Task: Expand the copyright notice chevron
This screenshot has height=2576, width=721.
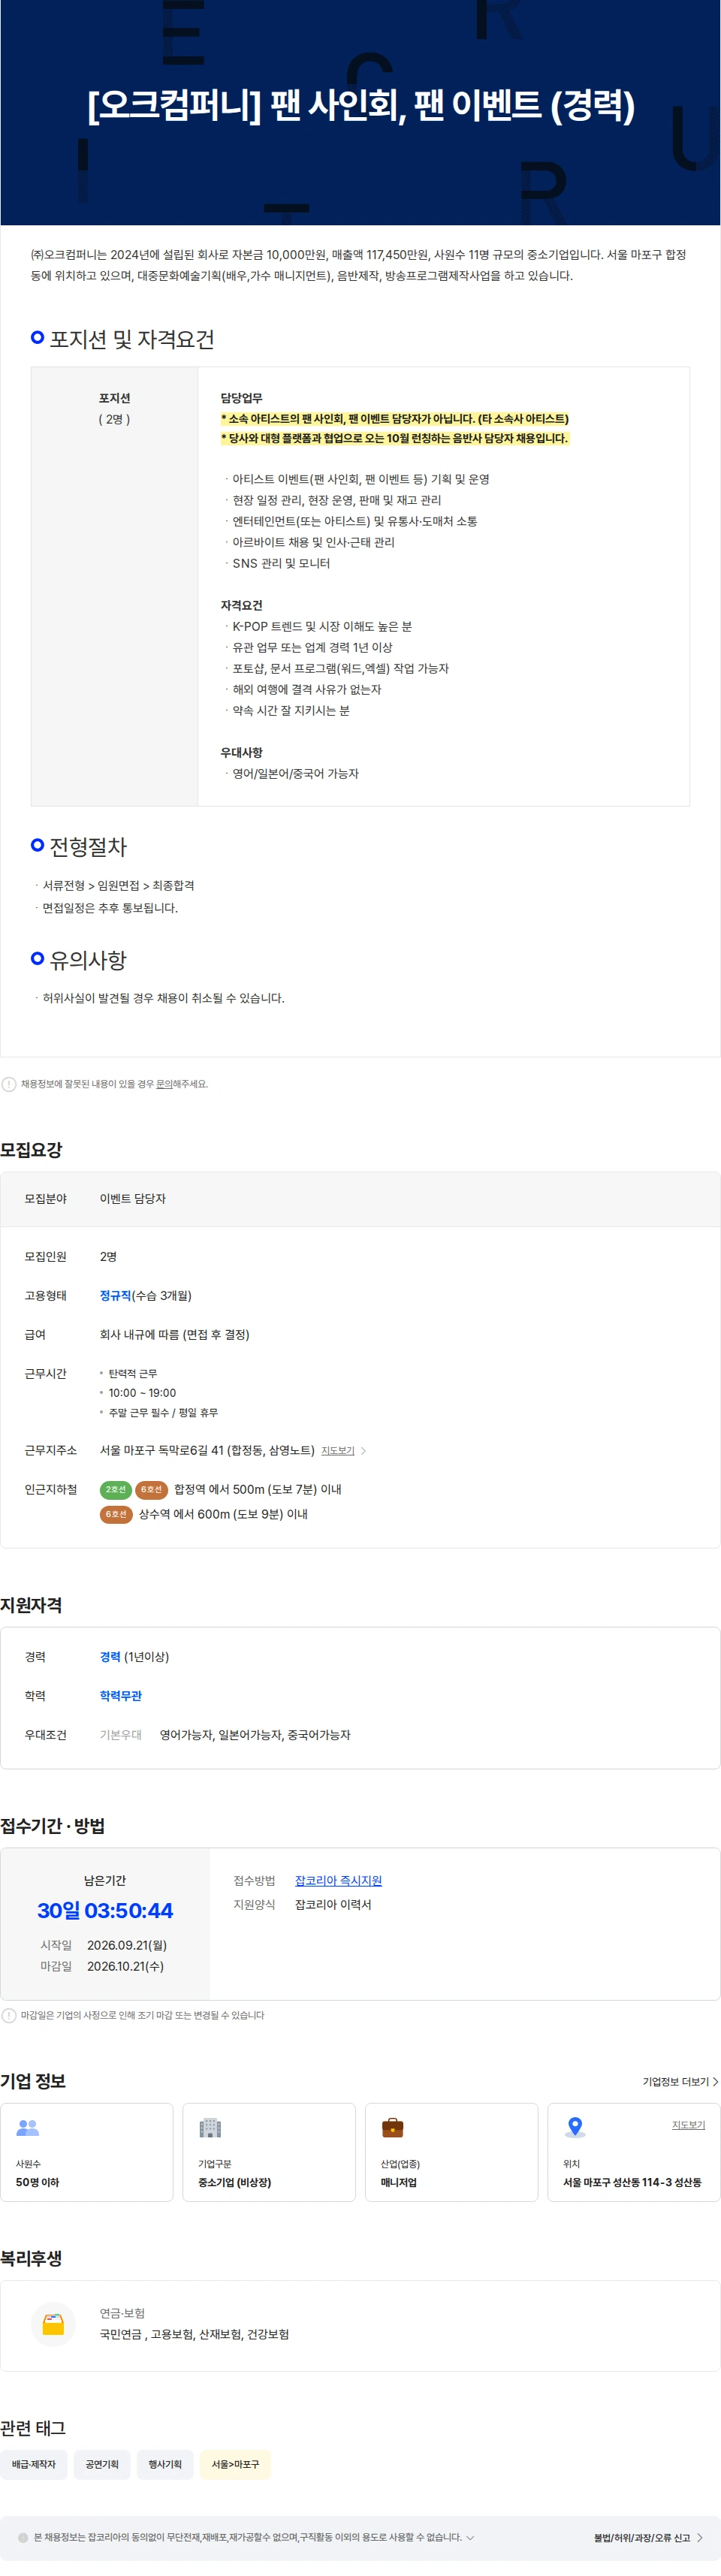Action: coord(470,2537)
